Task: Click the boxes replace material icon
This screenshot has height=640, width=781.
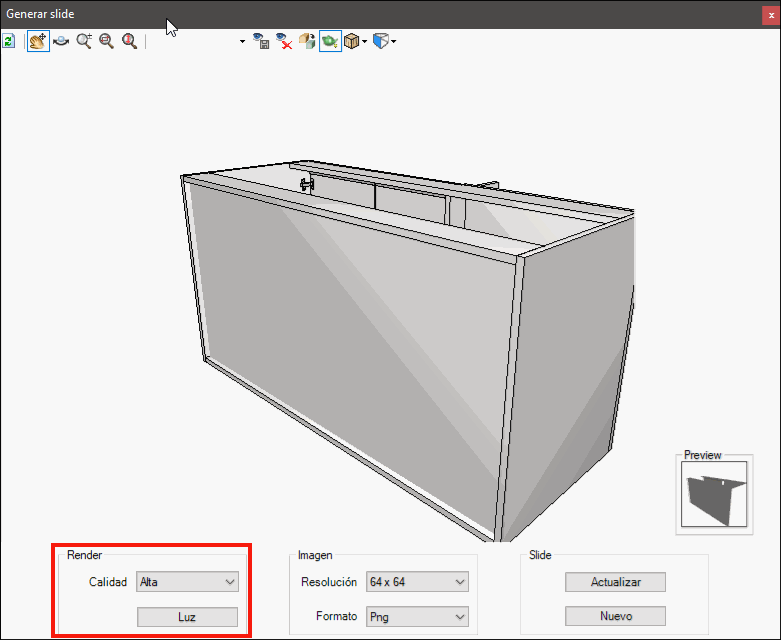Action: coord(307,41)
